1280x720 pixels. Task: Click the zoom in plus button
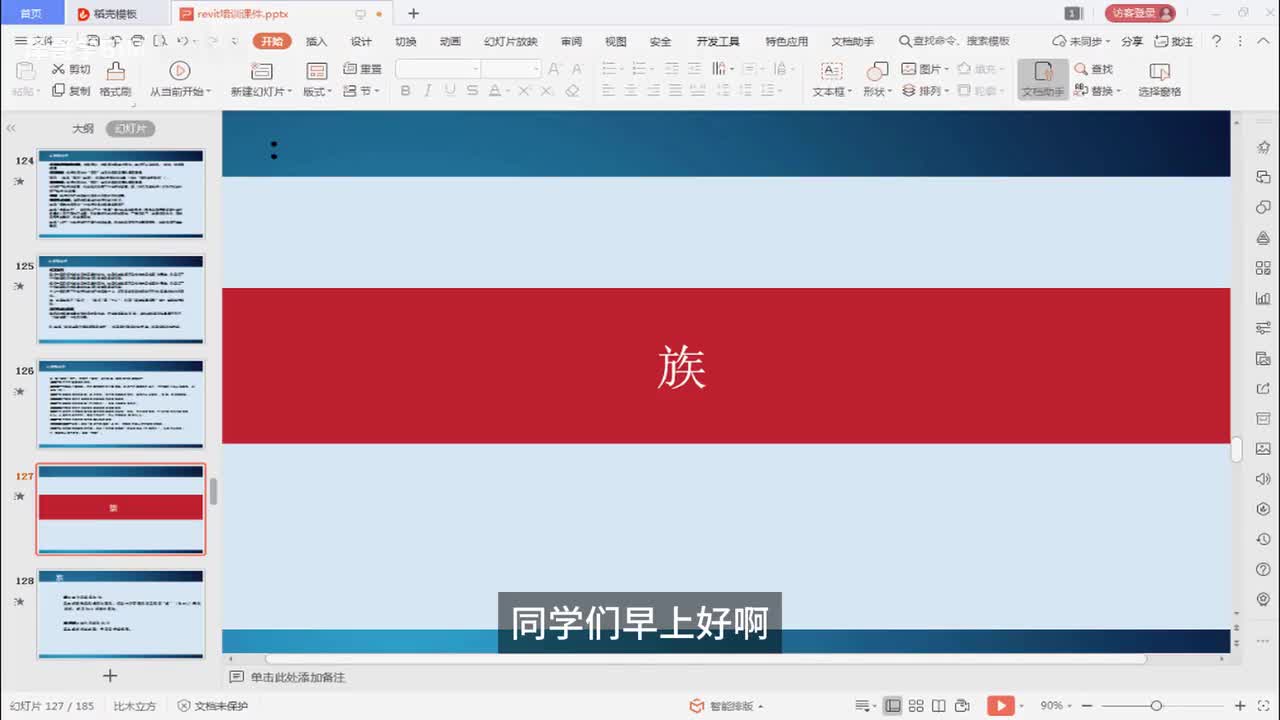point(1240,705)
